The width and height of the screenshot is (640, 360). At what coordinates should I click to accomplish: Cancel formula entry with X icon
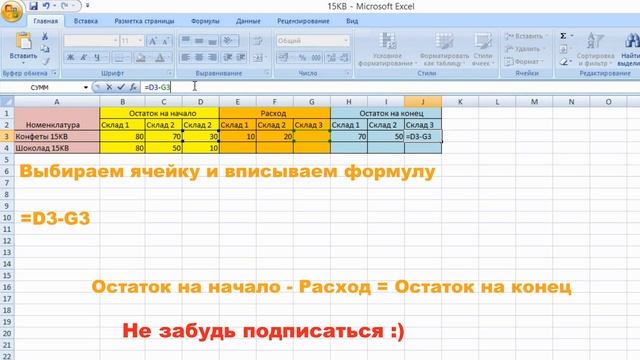tap(109, 87)
